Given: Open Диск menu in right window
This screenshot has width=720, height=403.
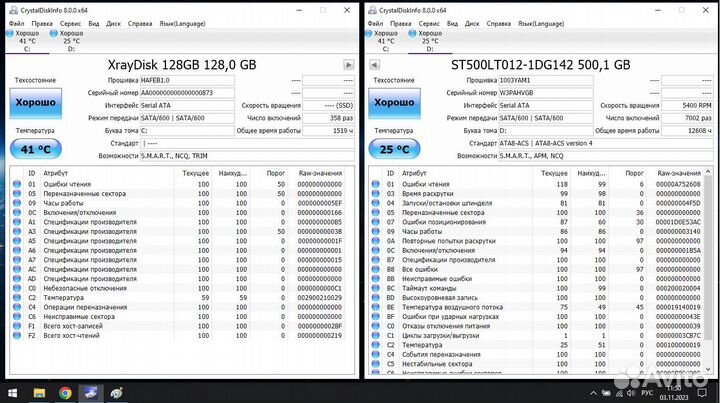Looking at the screenshot, I should pos(472,23).
